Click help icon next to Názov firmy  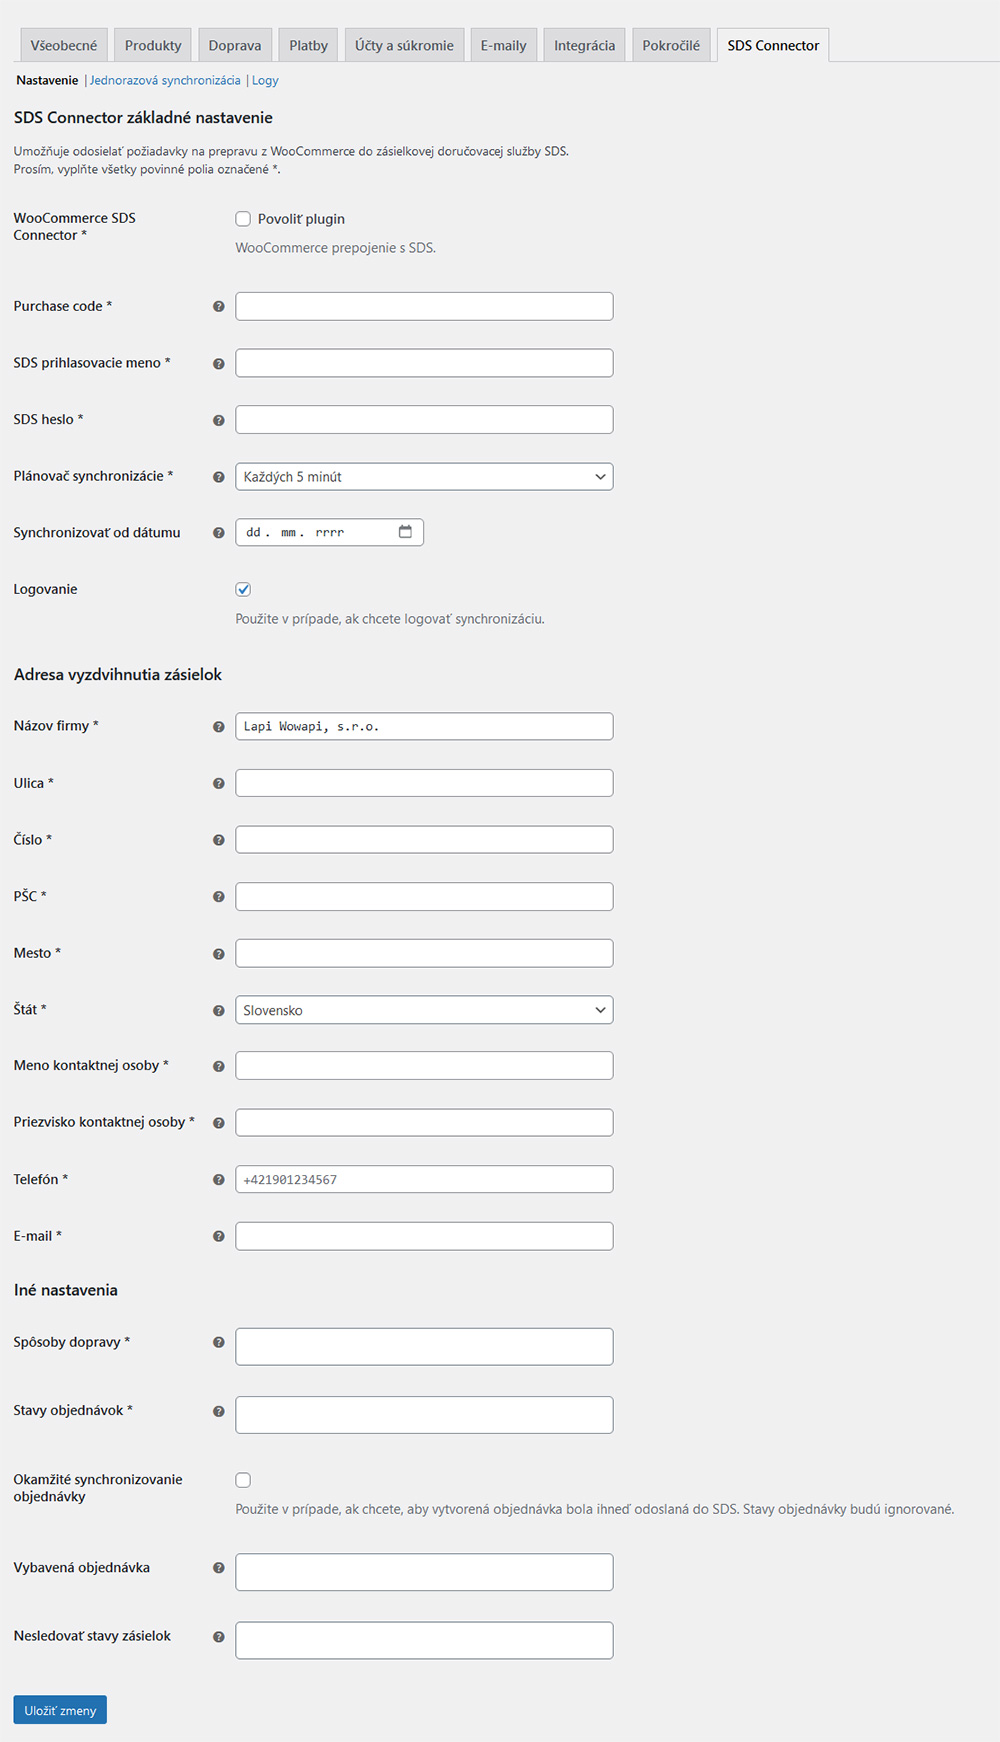219,727
